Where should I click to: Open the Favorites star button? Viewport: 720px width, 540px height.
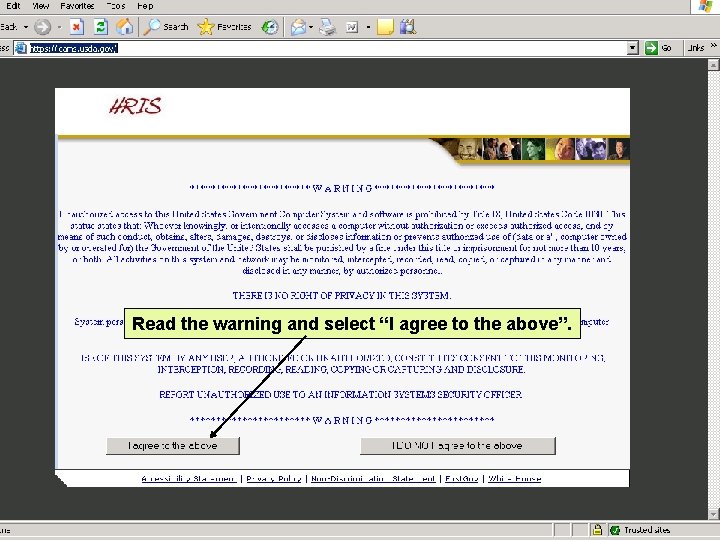click(x=224, y=27)
